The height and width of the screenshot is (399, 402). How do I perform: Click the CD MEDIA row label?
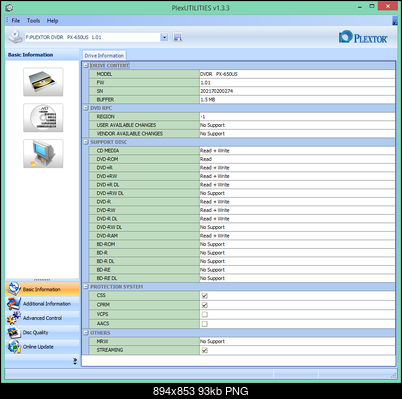[x=108, y=151]
